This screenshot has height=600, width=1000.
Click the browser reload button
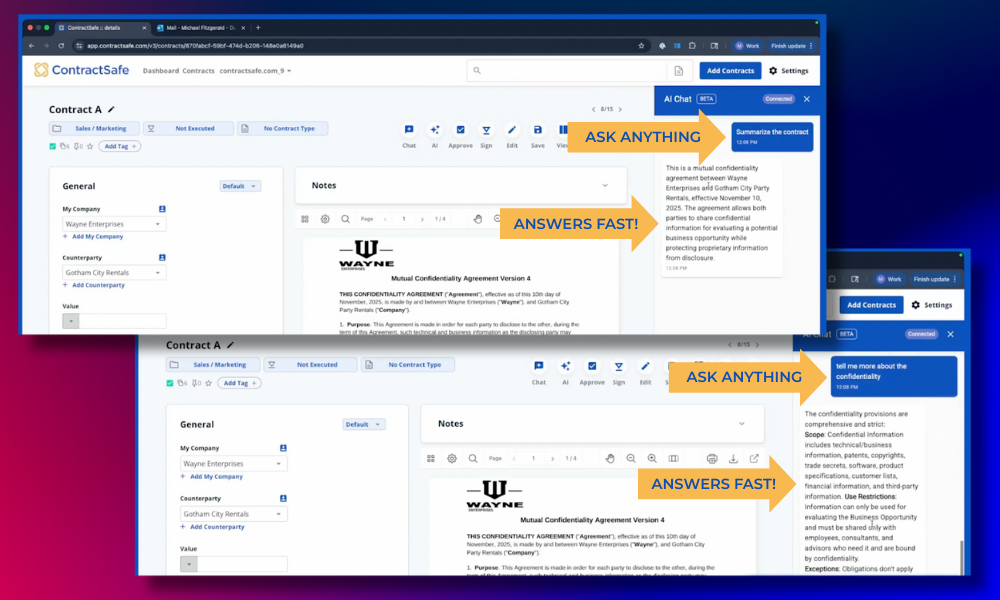61,46
